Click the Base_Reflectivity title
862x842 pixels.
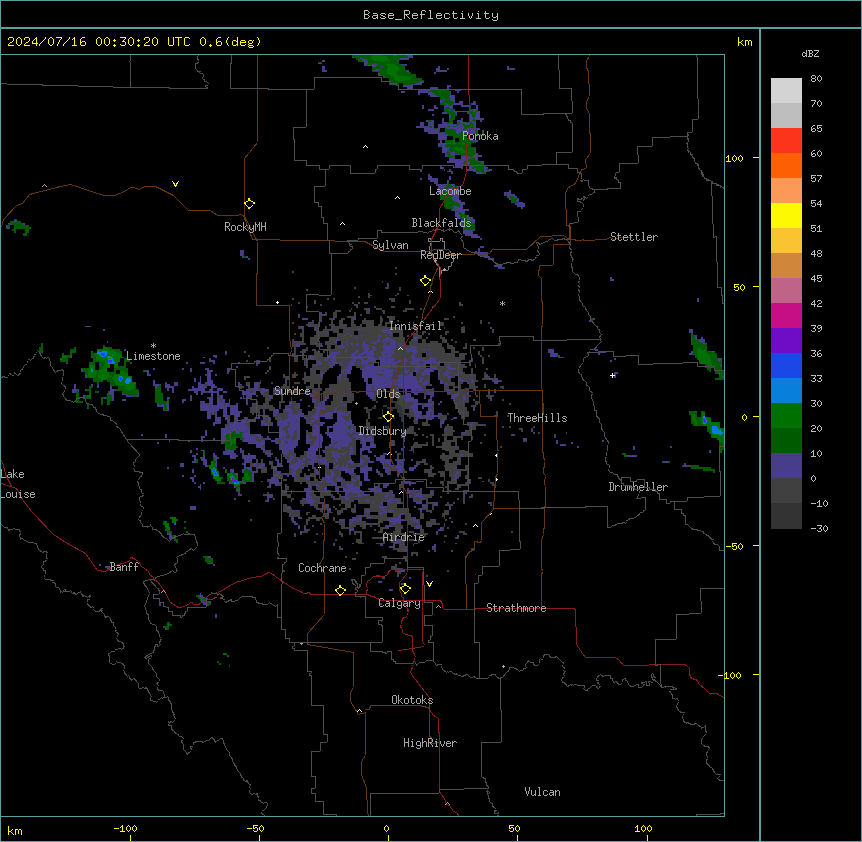[x=431, y=15]
